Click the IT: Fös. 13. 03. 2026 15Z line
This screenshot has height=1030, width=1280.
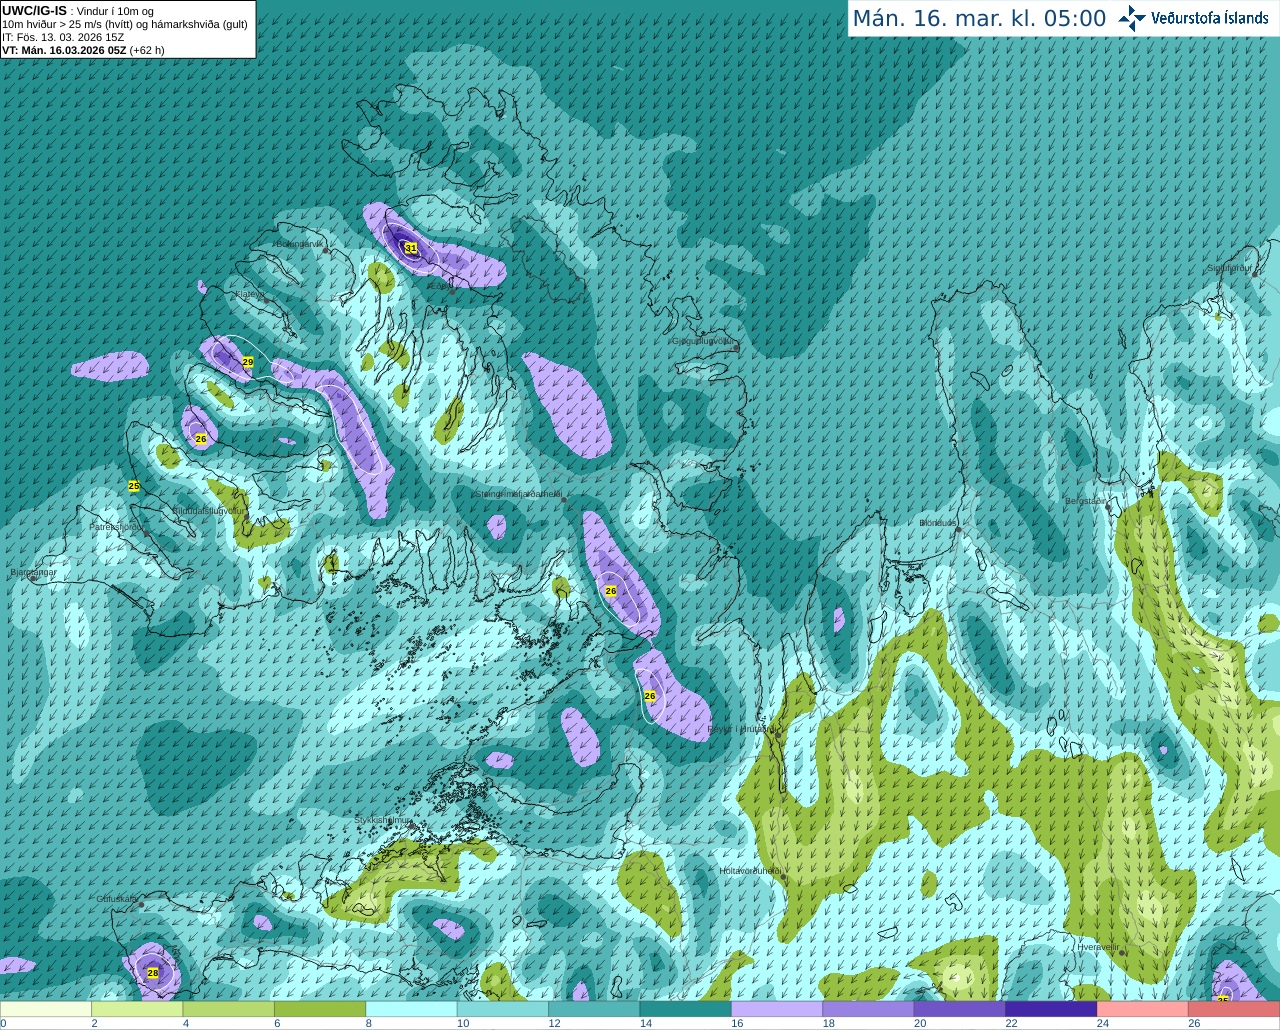(63, 37)
